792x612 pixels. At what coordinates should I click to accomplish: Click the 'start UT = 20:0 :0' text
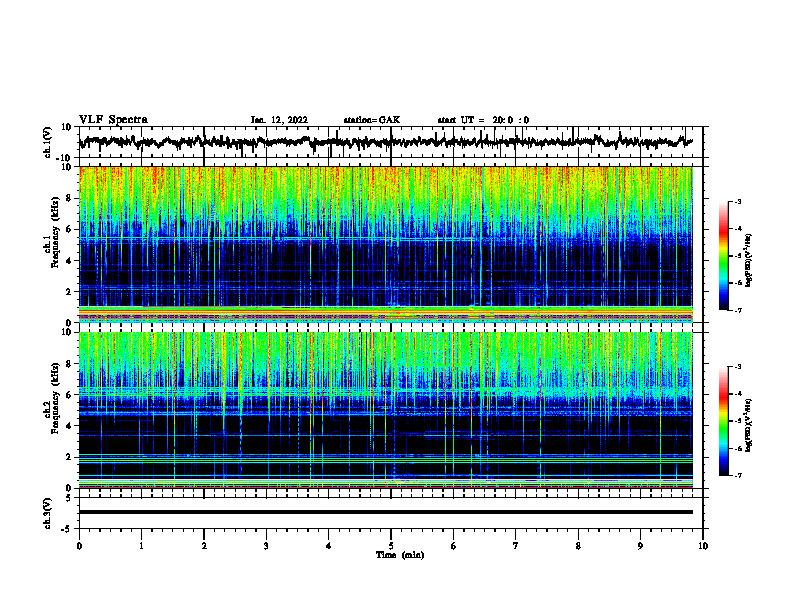pyautogui.click(x=483, y=120)
